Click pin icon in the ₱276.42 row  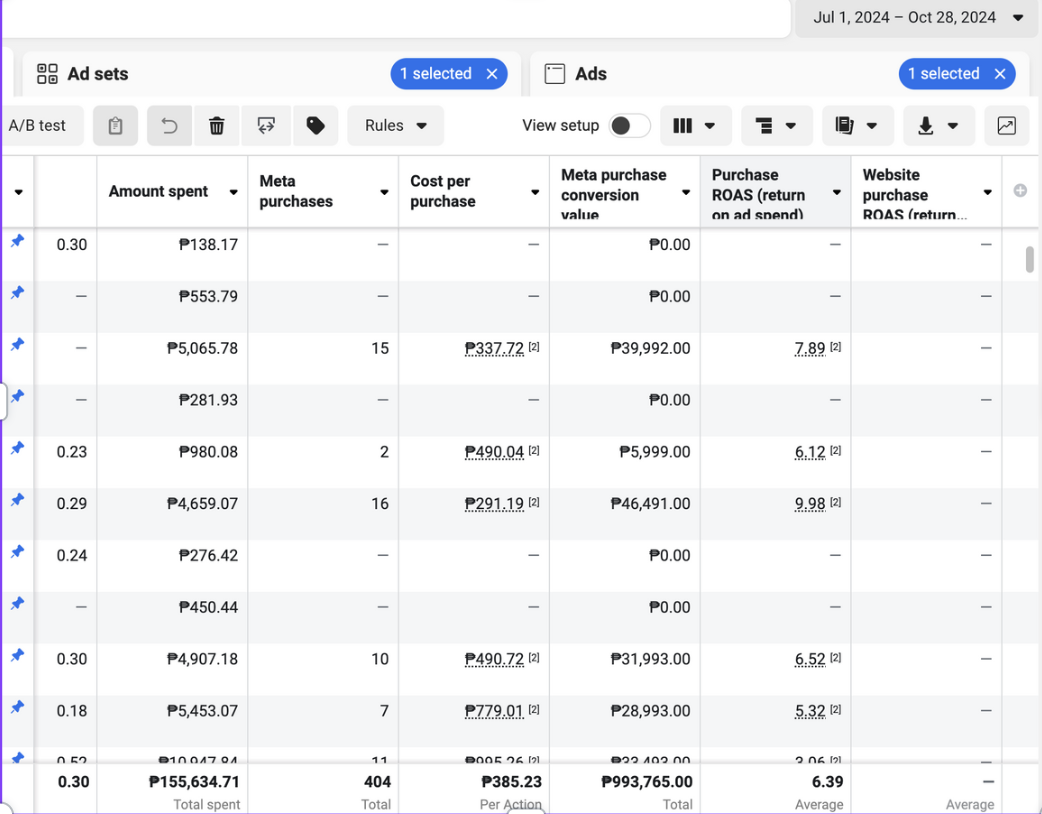pos(17,552)
